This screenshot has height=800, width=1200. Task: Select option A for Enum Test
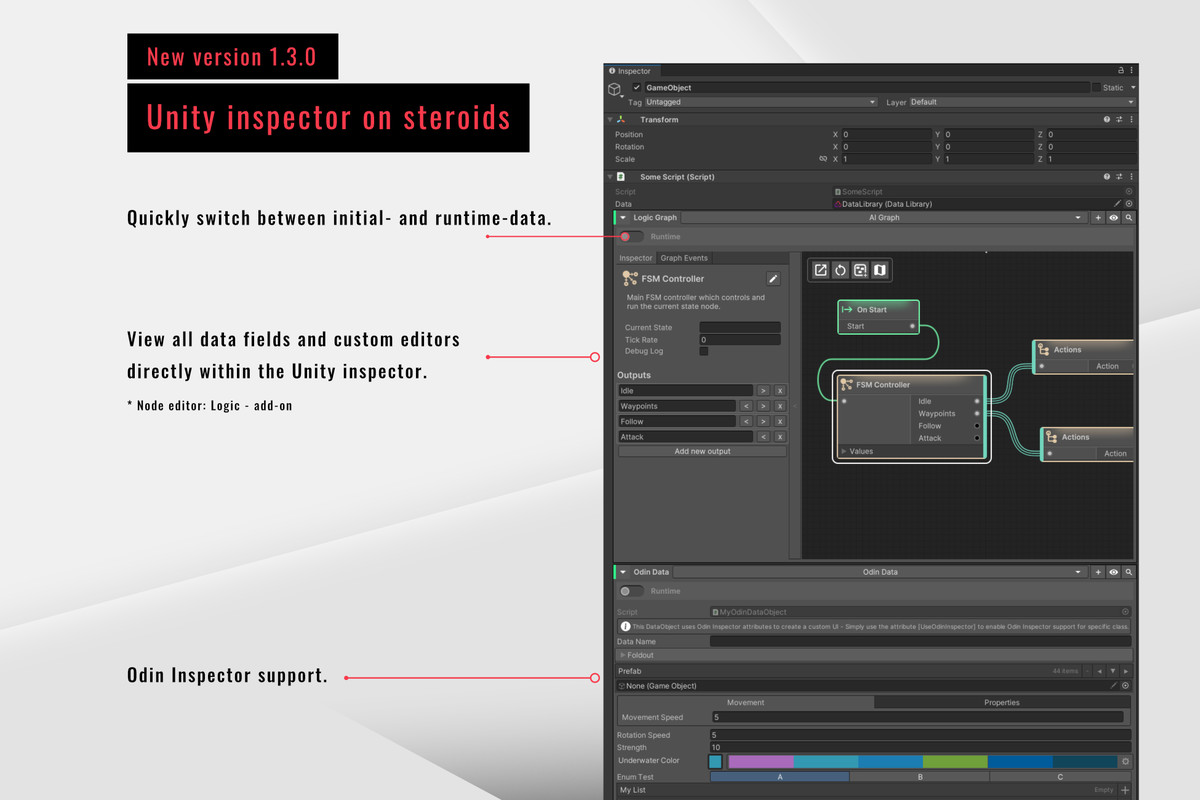779,776
